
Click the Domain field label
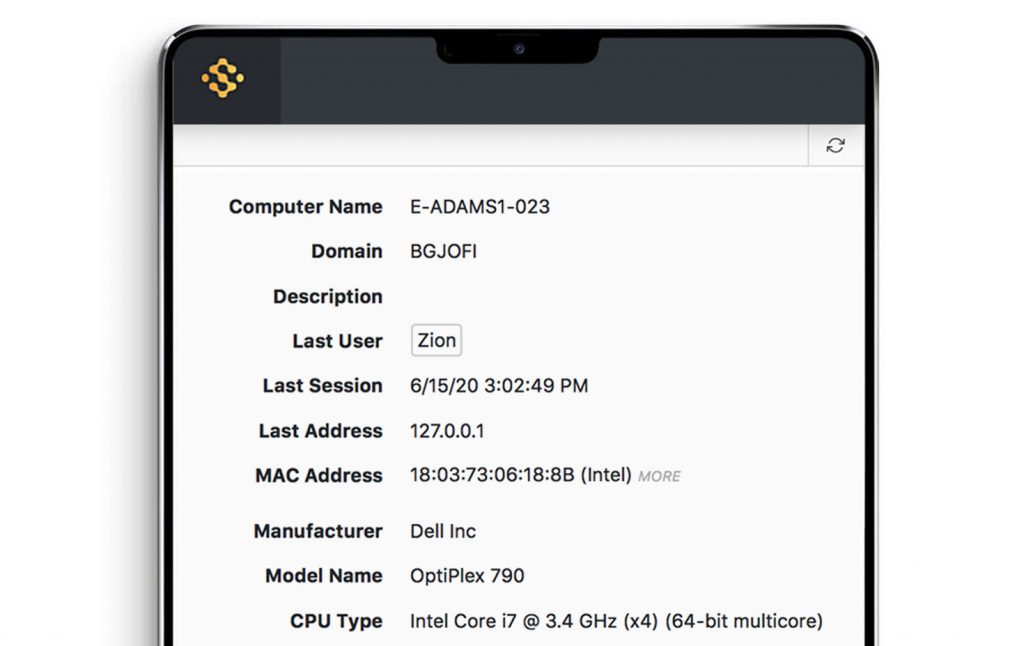346,252
